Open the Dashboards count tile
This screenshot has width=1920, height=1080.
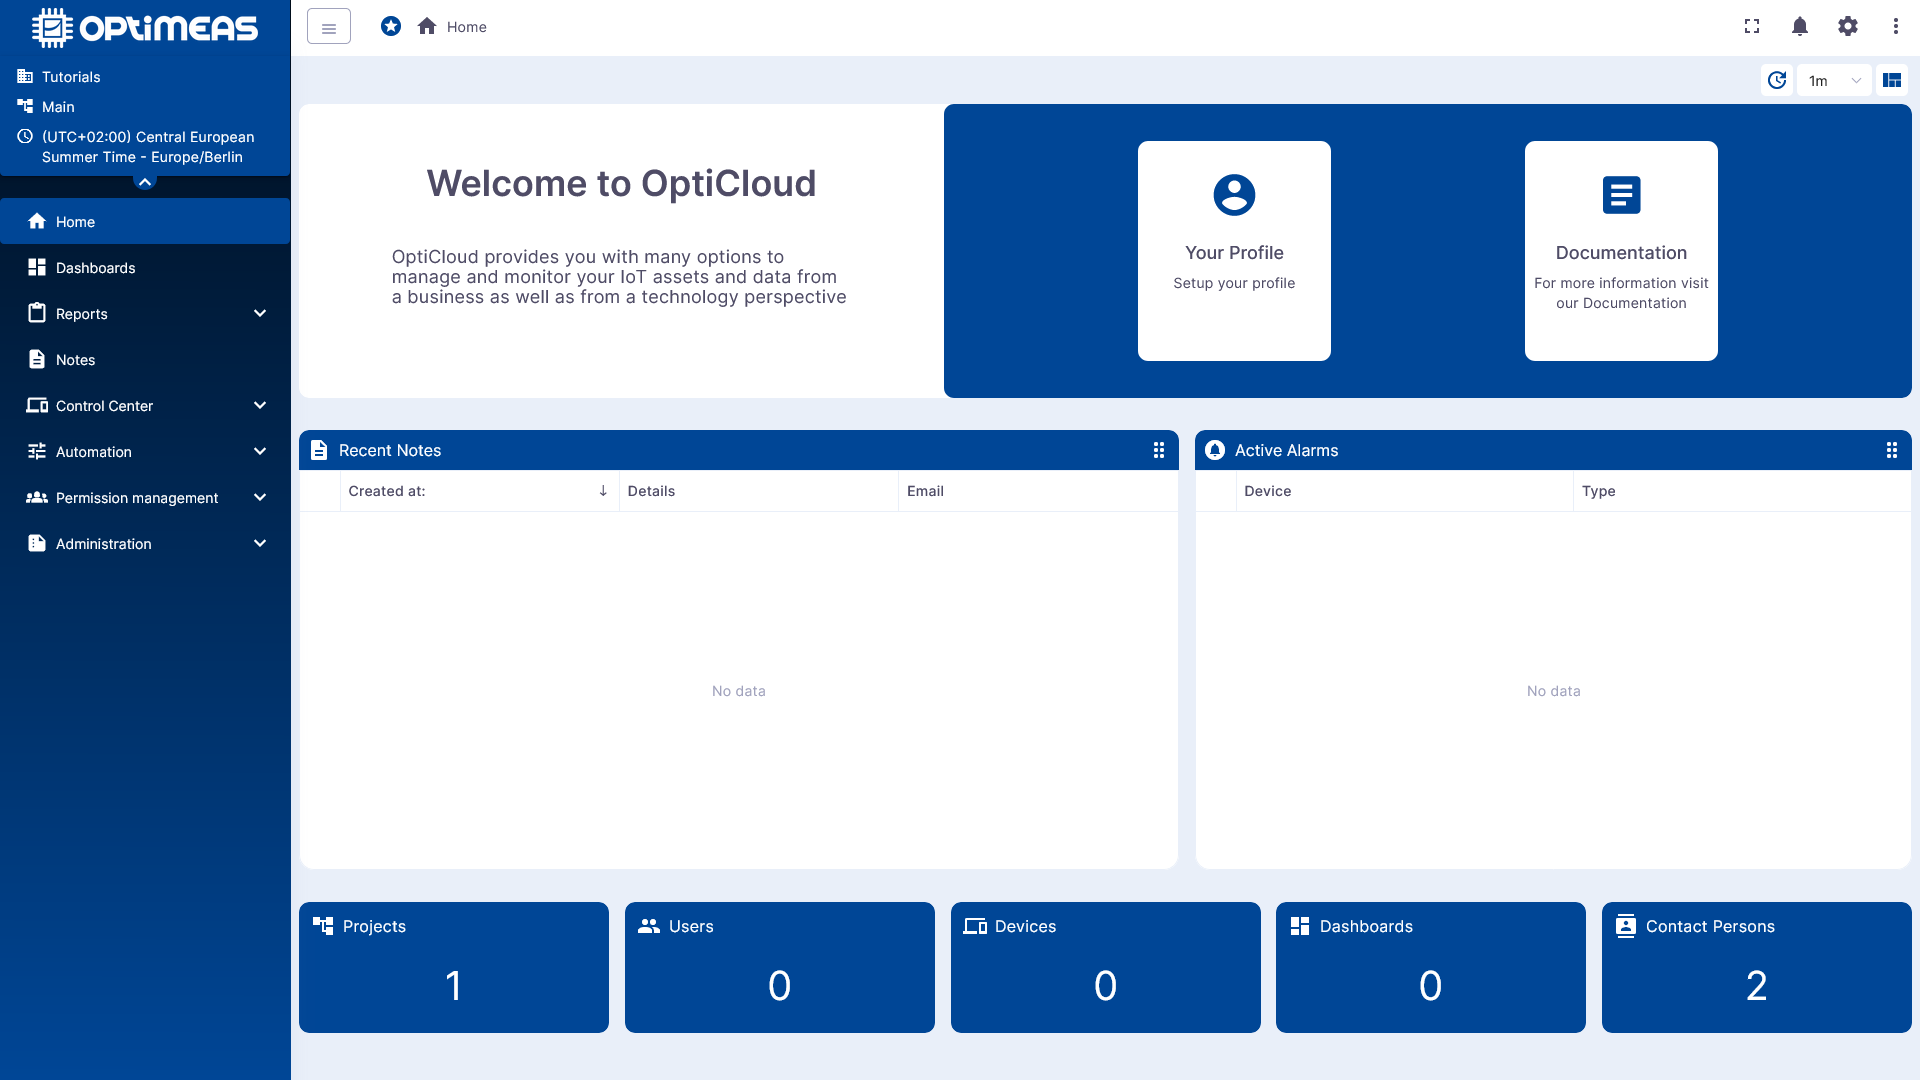1431,967
